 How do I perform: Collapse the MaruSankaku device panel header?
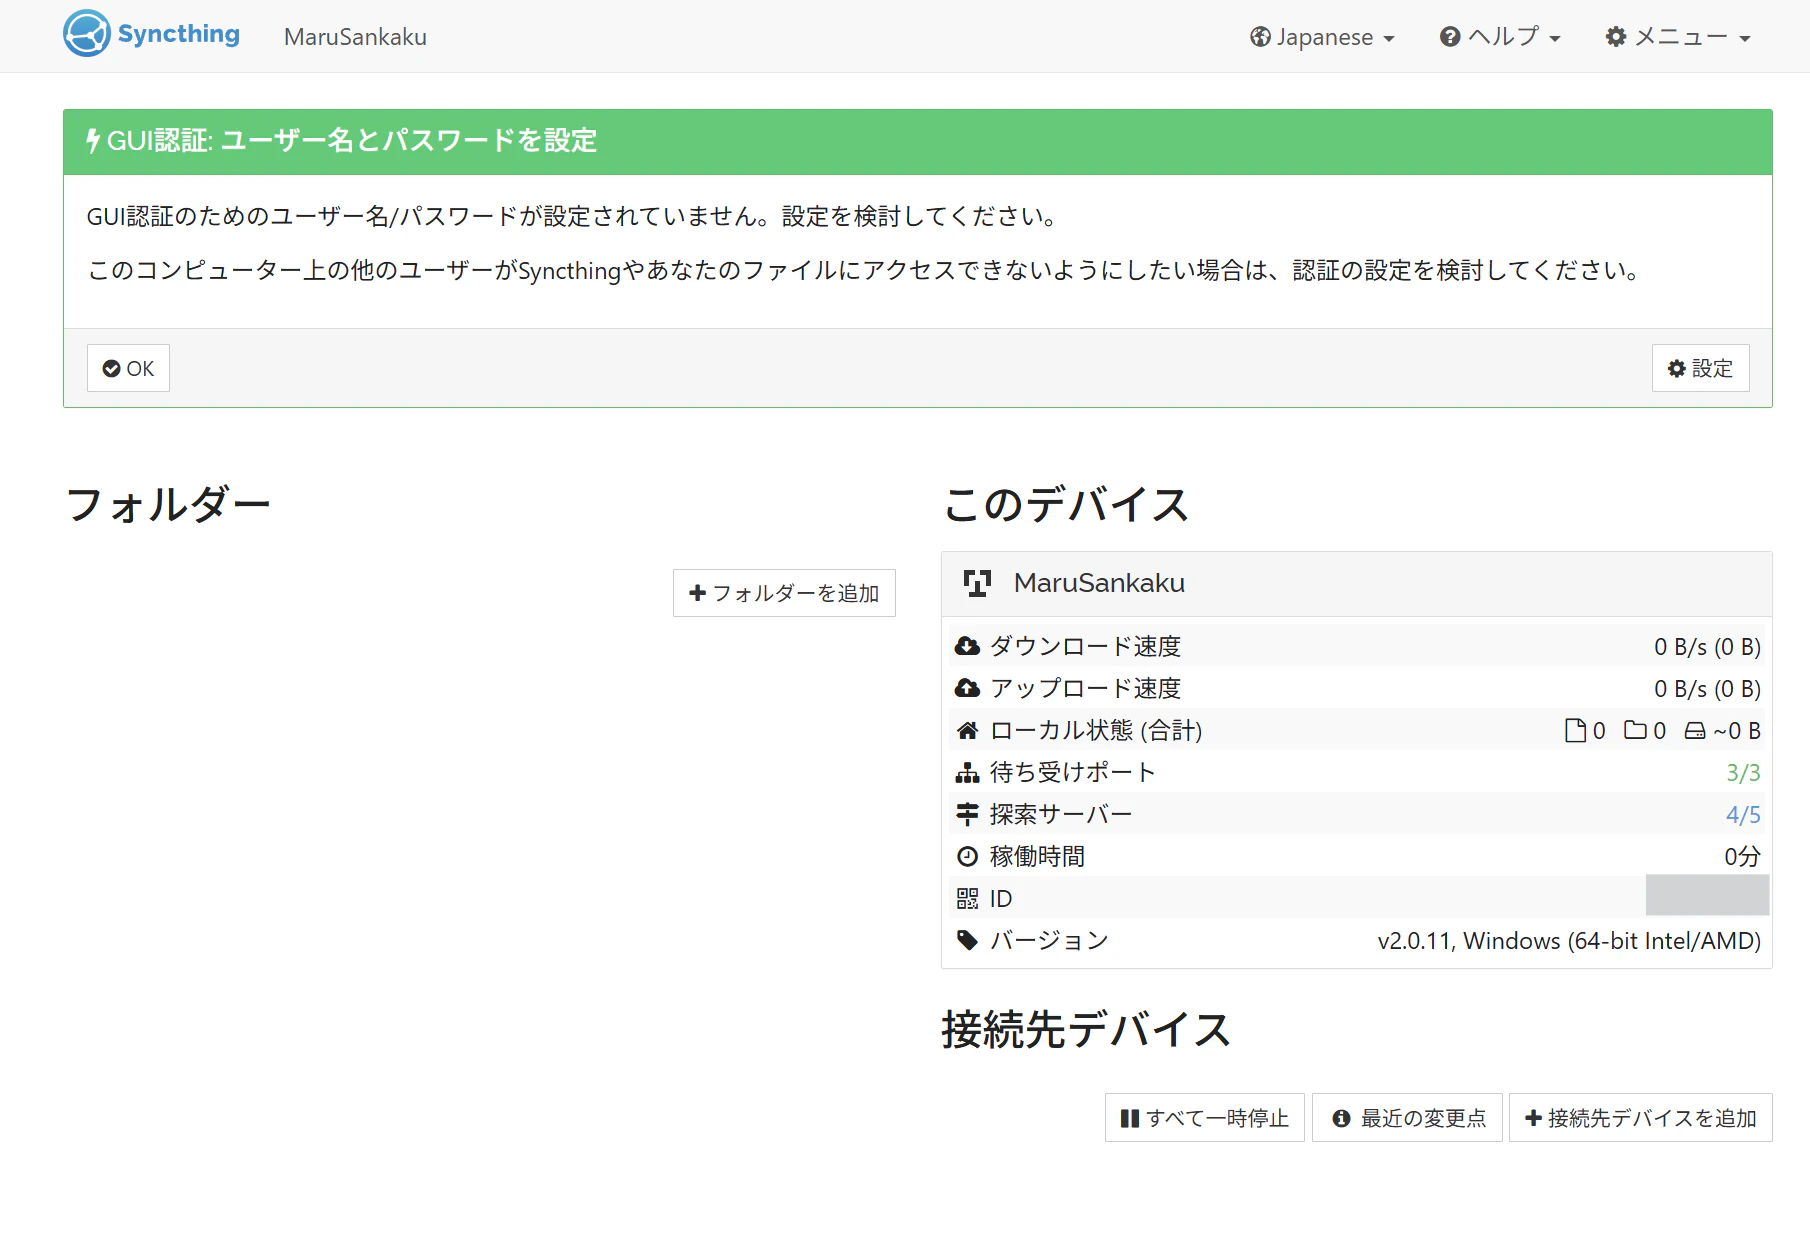point(1357,584)
